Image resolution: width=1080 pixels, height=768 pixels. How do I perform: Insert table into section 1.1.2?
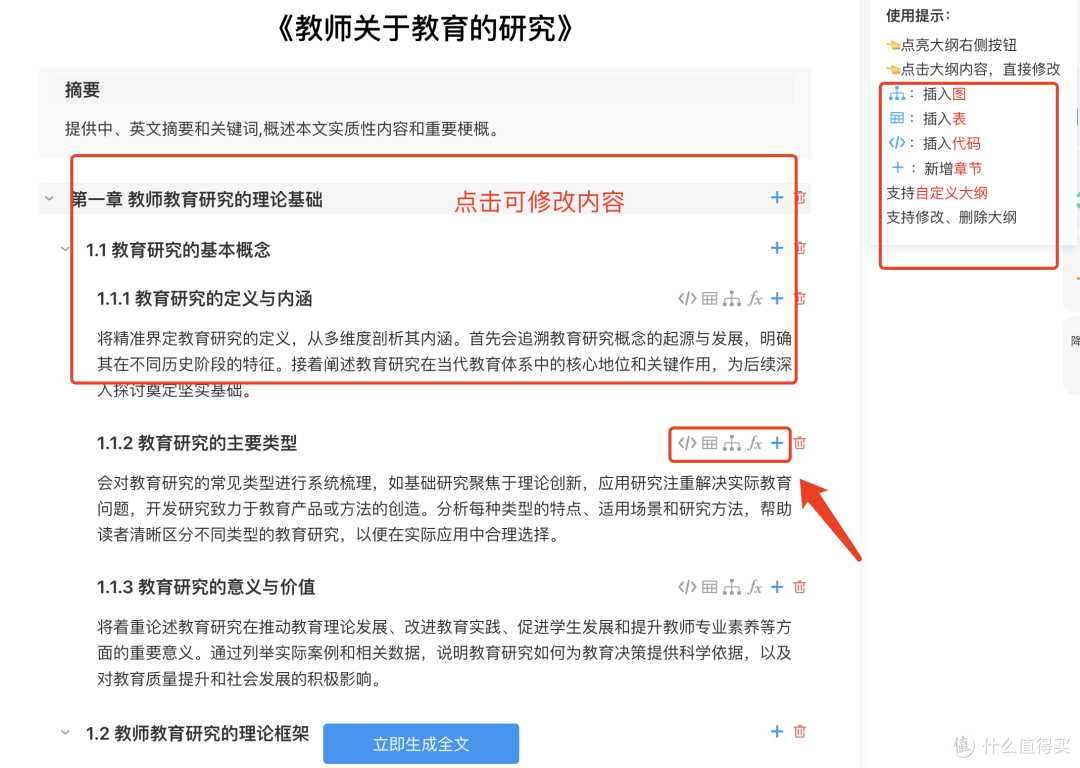coord(709,443)
